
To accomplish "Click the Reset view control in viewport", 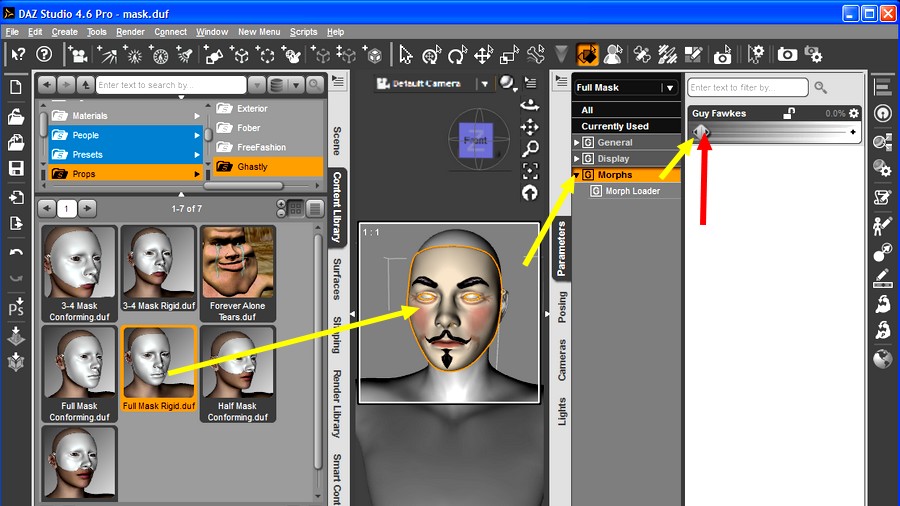I will 530,193.
